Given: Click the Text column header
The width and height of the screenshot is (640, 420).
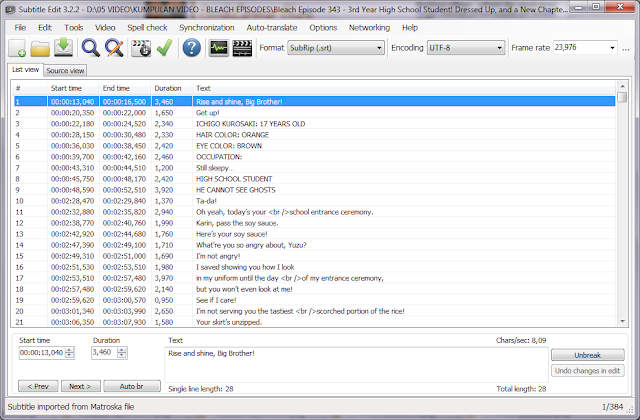Looking at the screenshot, I should (x=404, y=88).
